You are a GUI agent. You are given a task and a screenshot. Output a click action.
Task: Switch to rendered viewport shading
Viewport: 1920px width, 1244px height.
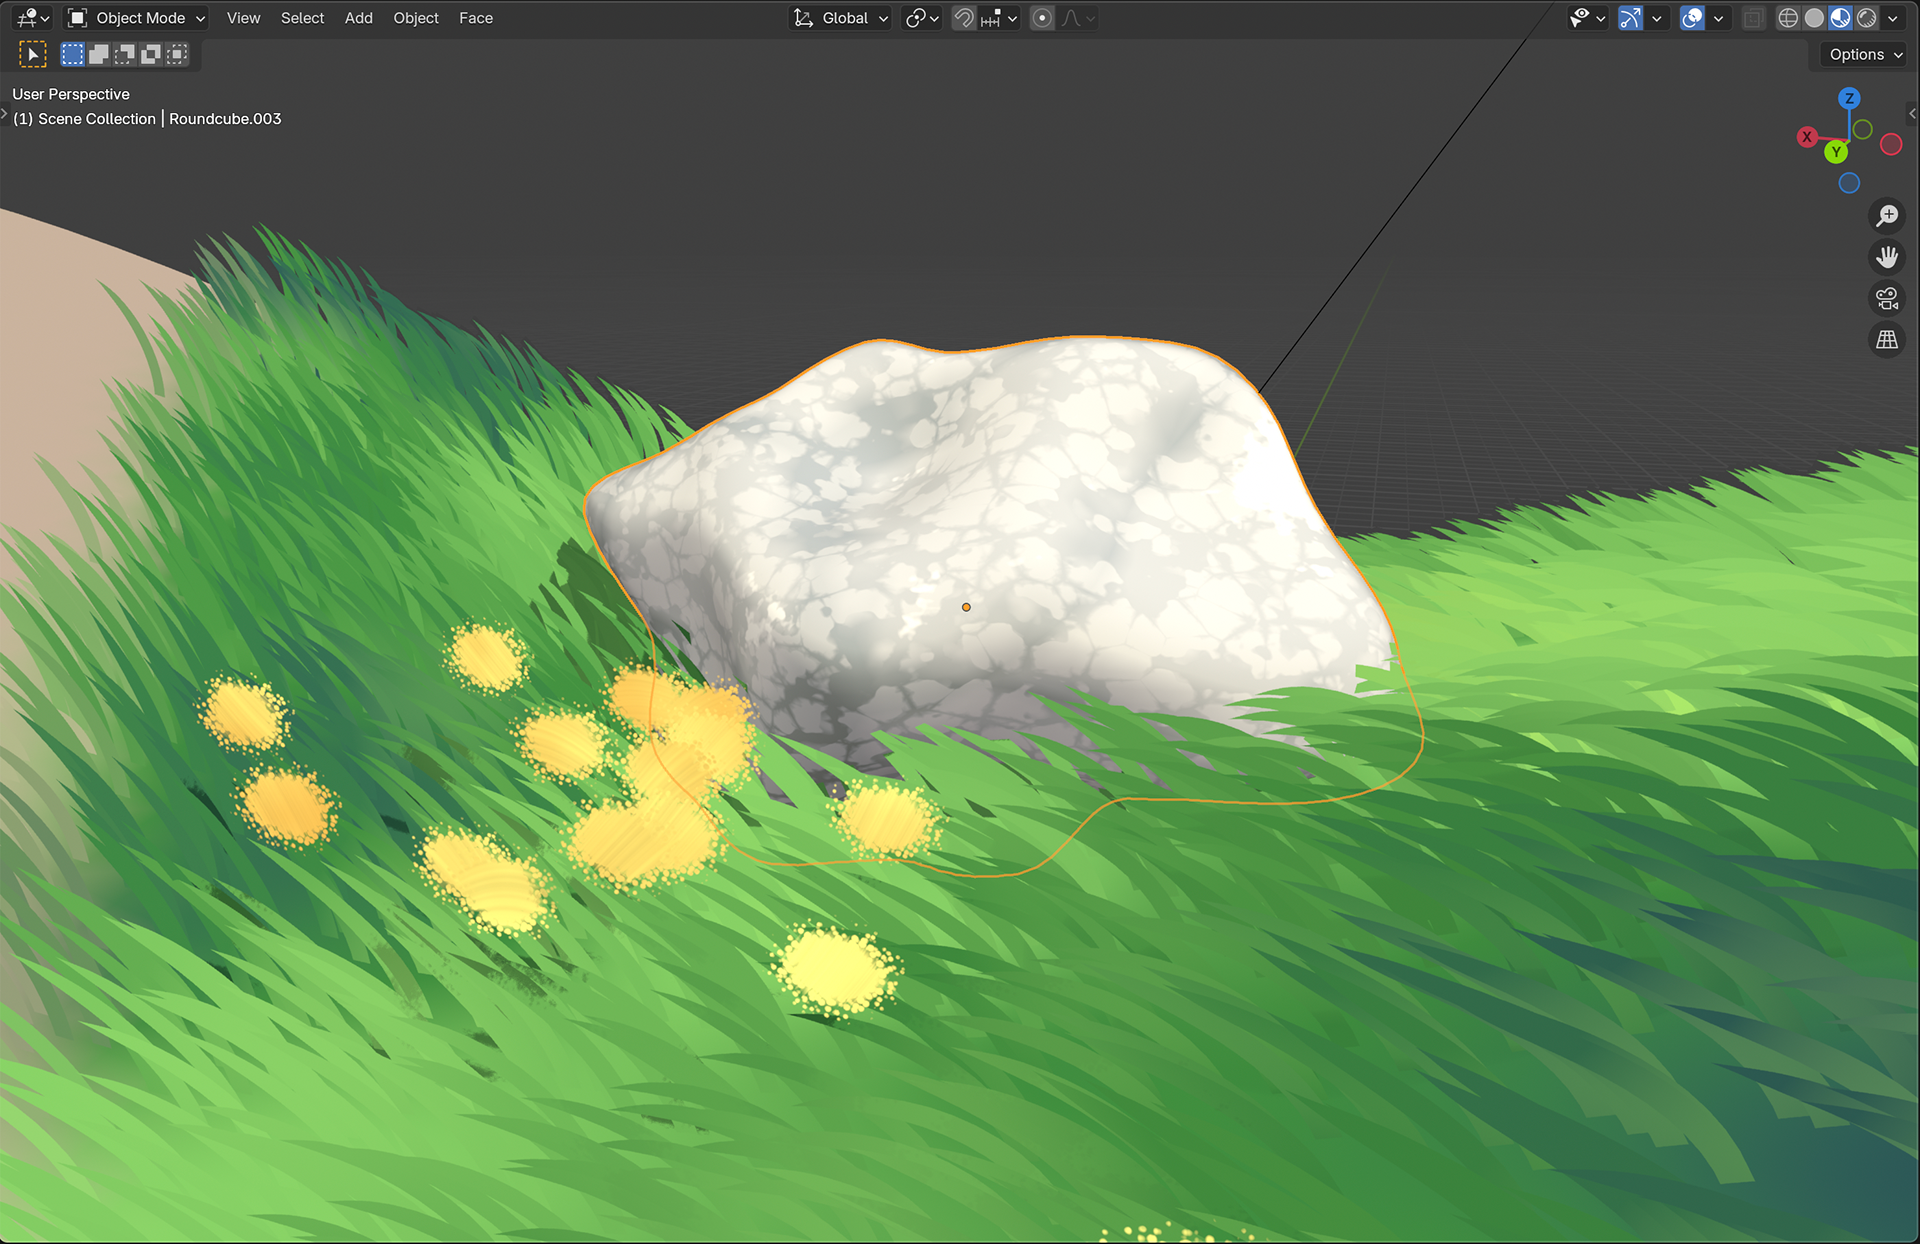click(1866, 18)
